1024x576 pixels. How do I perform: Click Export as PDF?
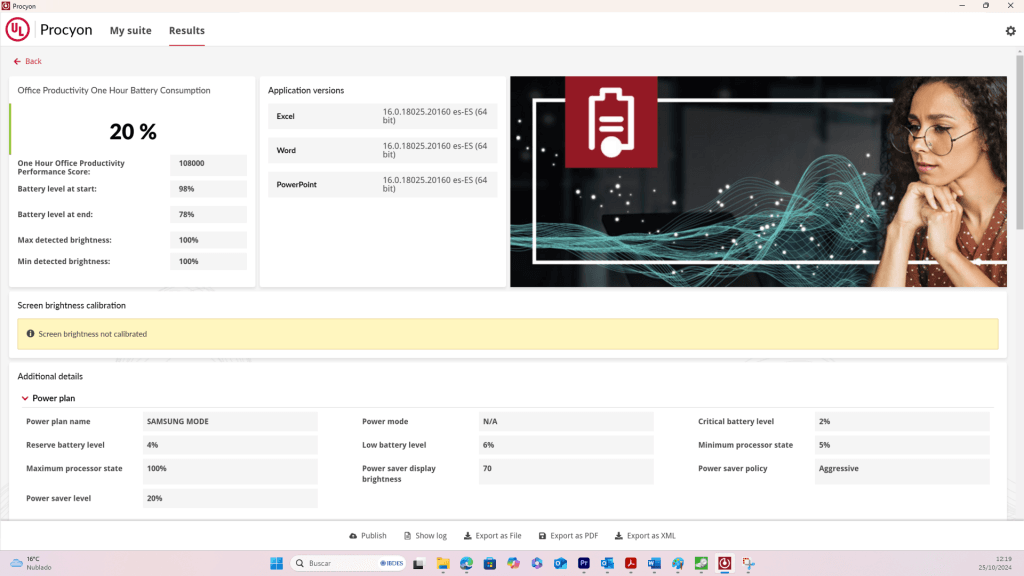568,536
